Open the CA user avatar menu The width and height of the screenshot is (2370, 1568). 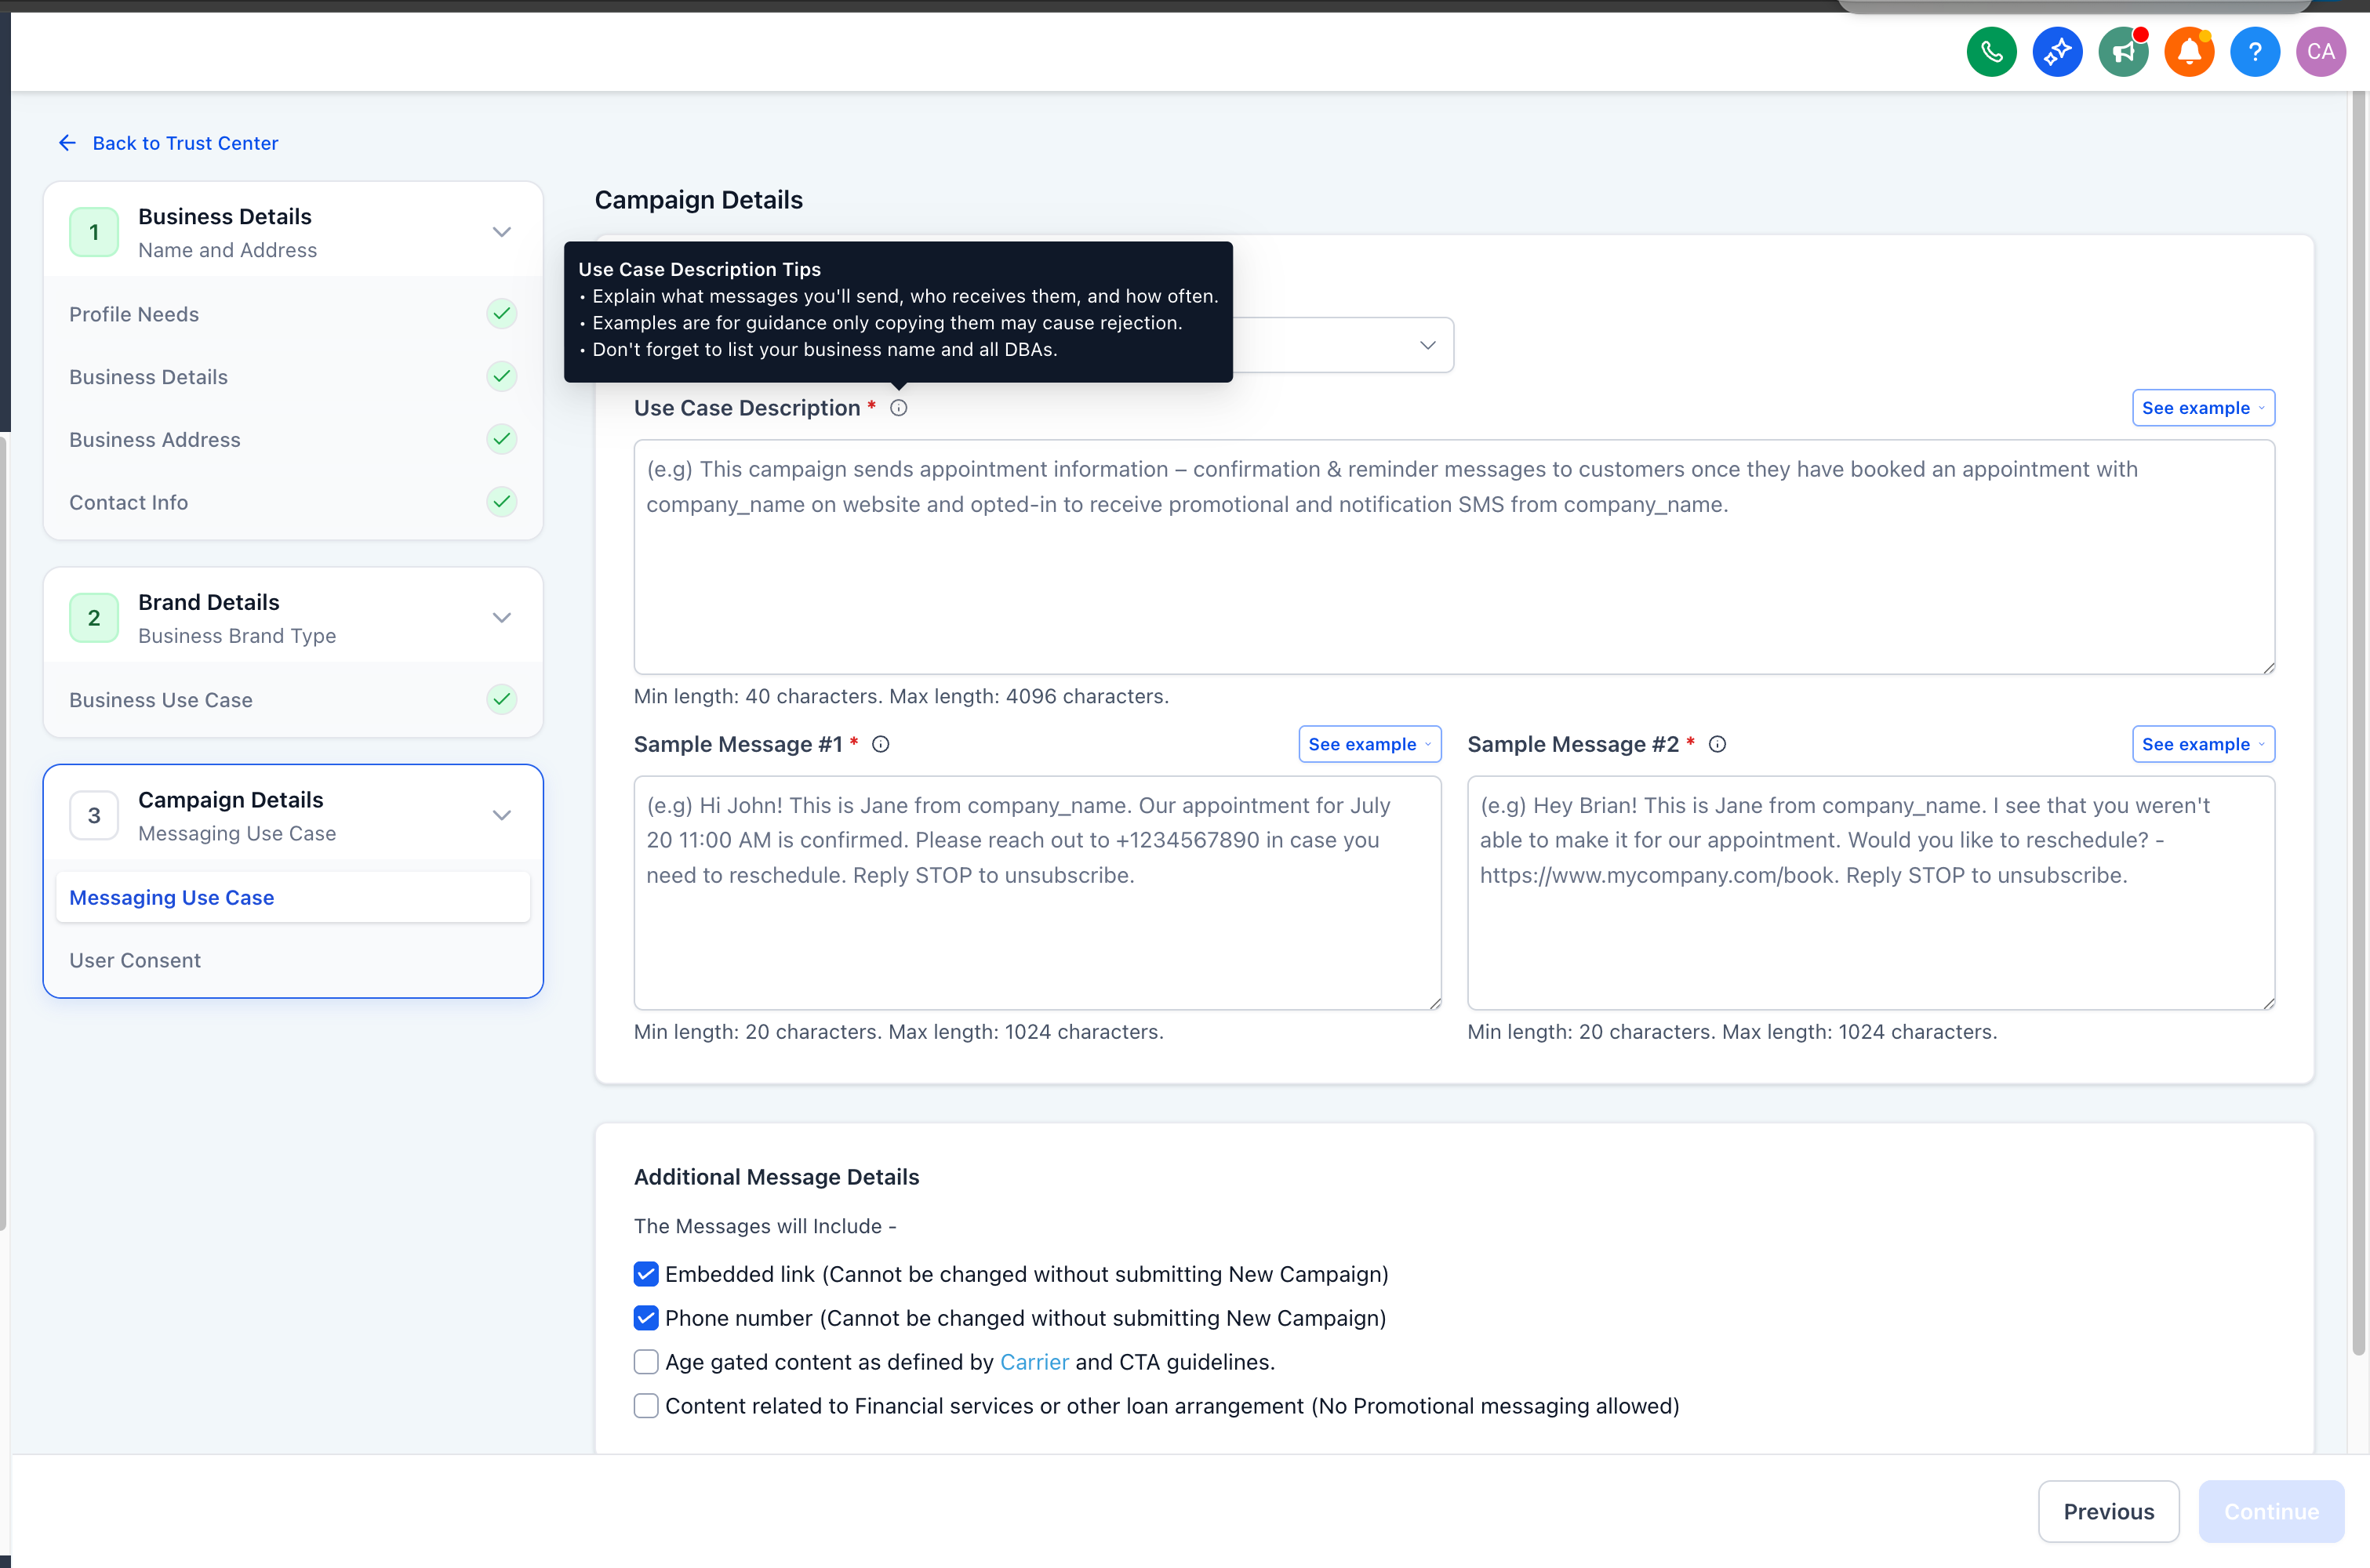tap(2321, 52)
